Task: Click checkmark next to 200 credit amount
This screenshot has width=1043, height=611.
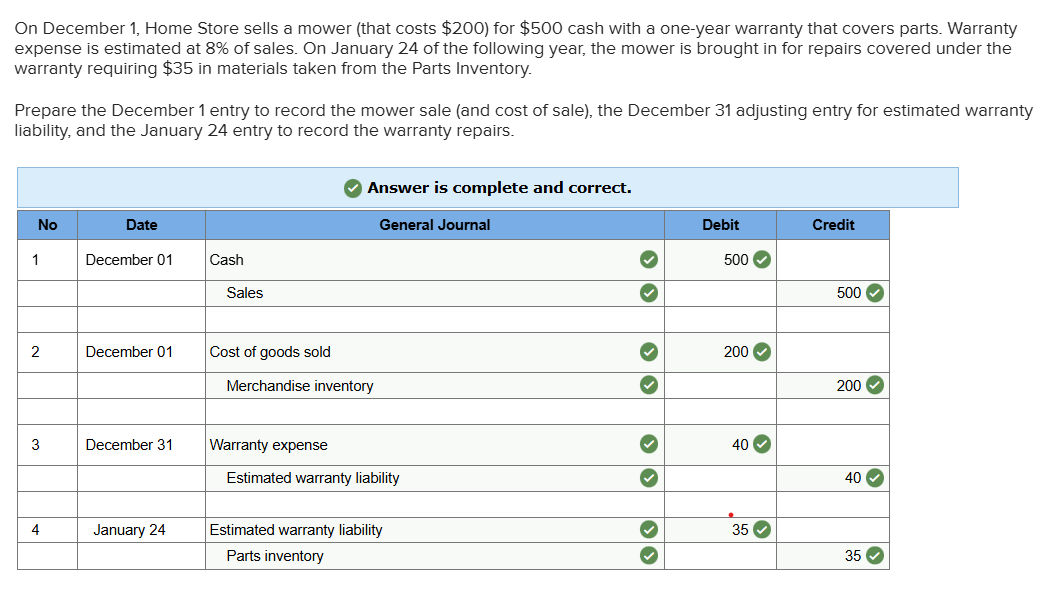Action: tap(875, 385)
